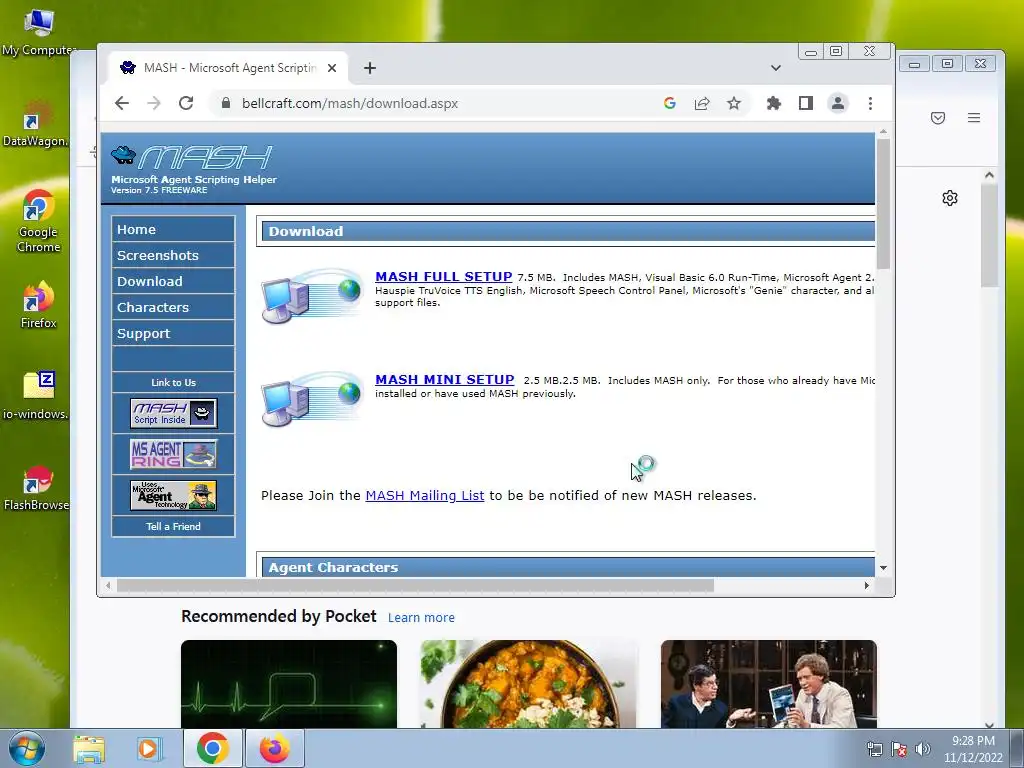Open the green heartbeat Pocket story thumbnail
Screen dimensions: 1024x768
289,684
